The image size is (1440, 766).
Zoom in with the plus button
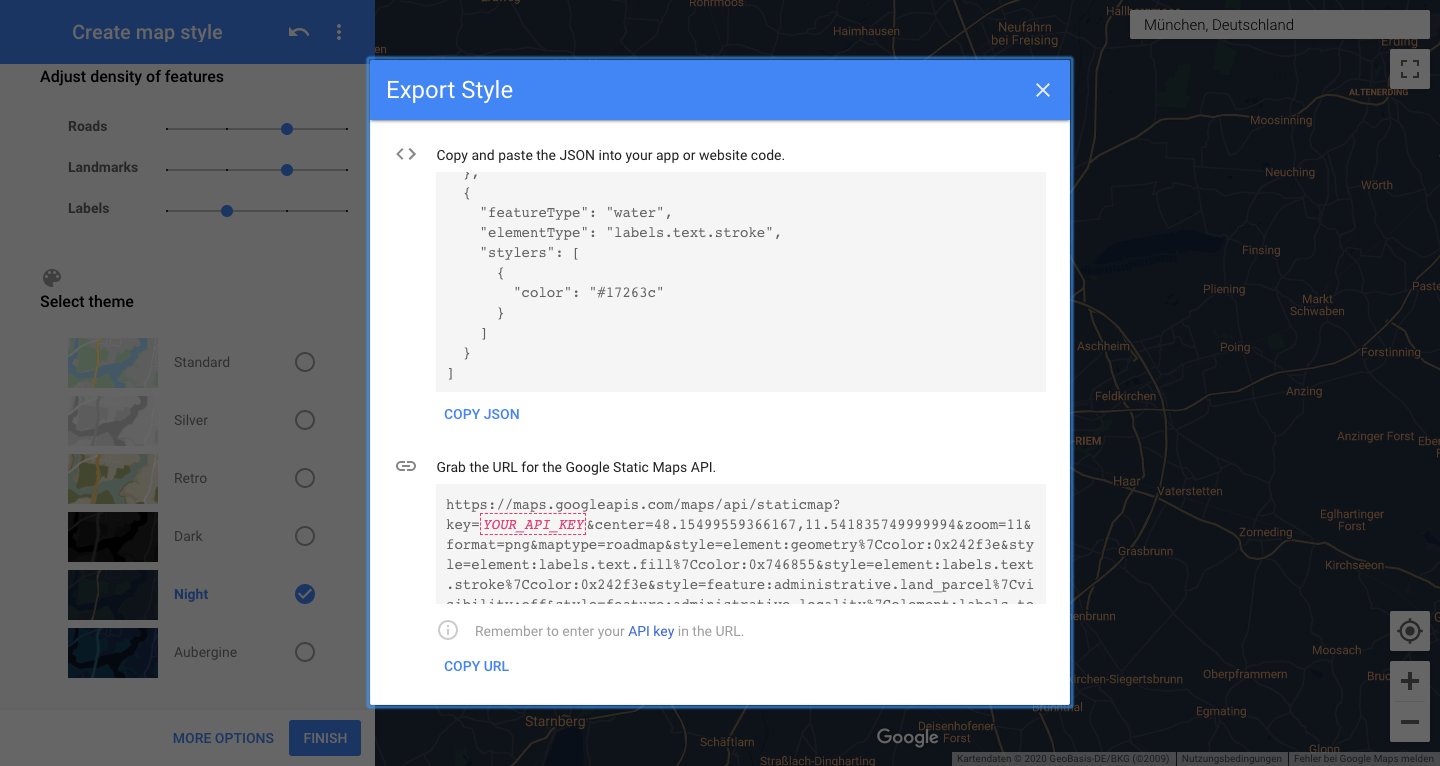click(1409, 682)
